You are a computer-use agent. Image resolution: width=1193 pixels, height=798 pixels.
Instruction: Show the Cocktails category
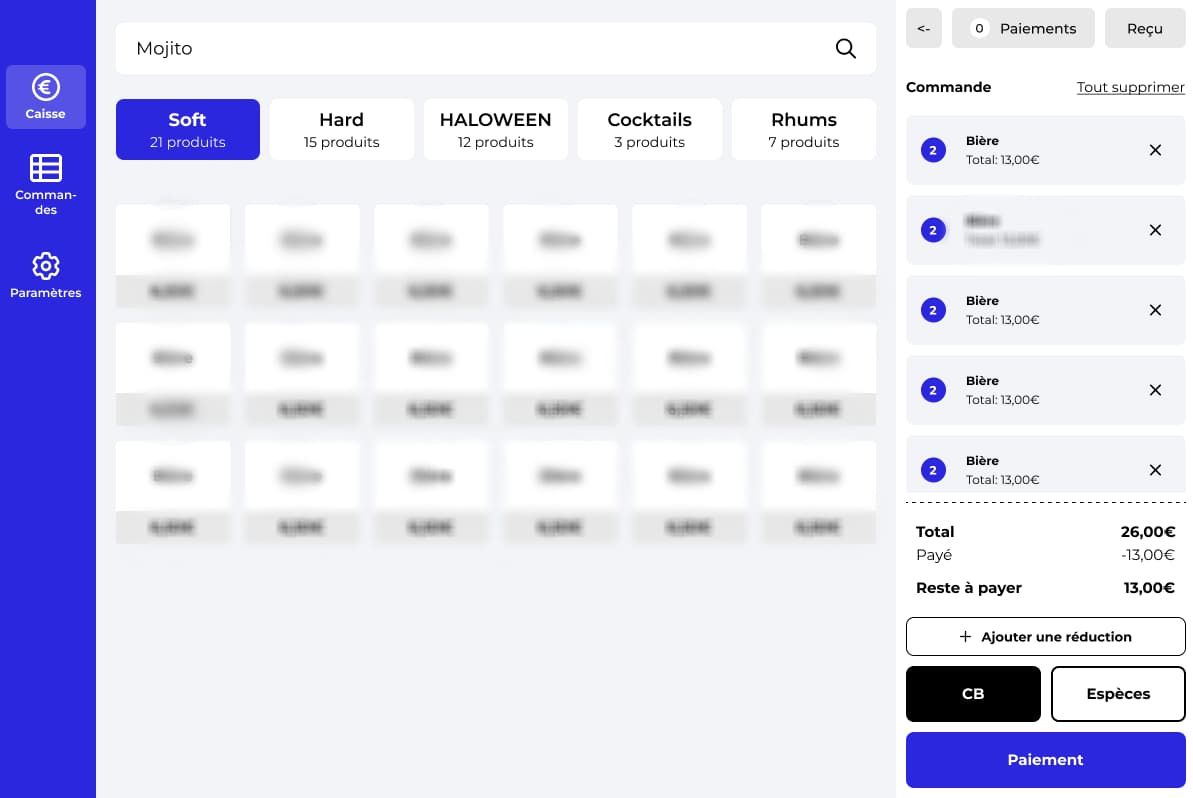[650, 130]
